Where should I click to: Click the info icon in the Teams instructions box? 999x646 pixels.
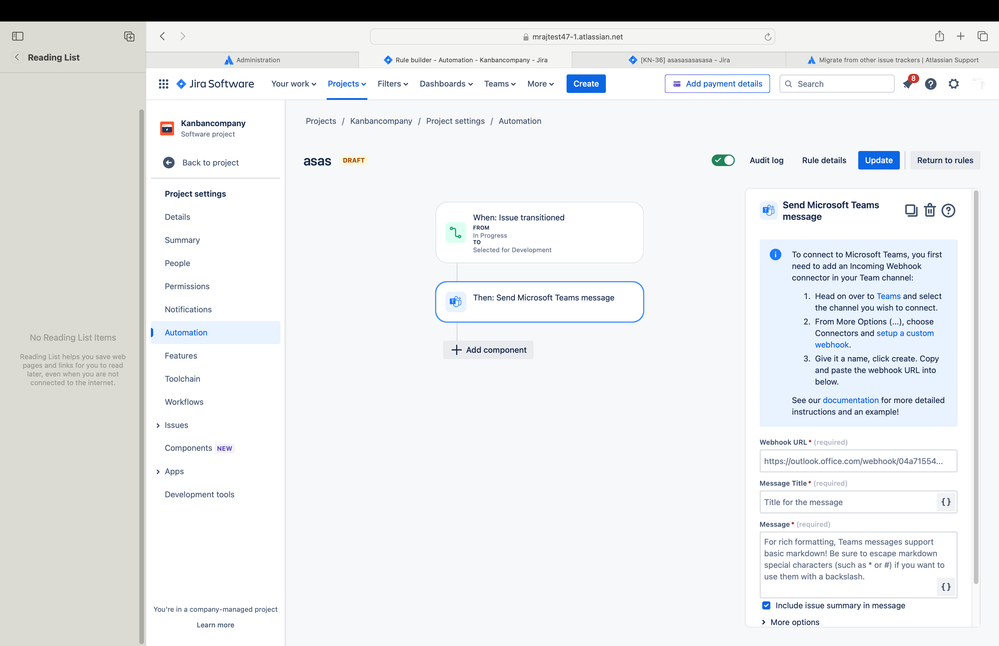775,255
